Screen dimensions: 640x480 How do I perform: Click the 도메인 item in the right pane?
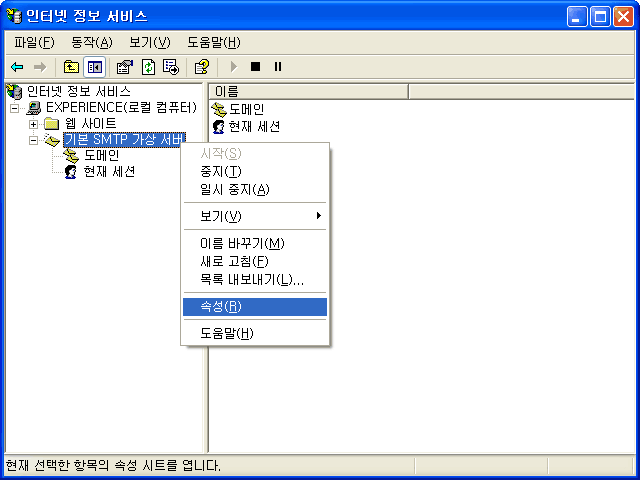(x=246, y=109)
